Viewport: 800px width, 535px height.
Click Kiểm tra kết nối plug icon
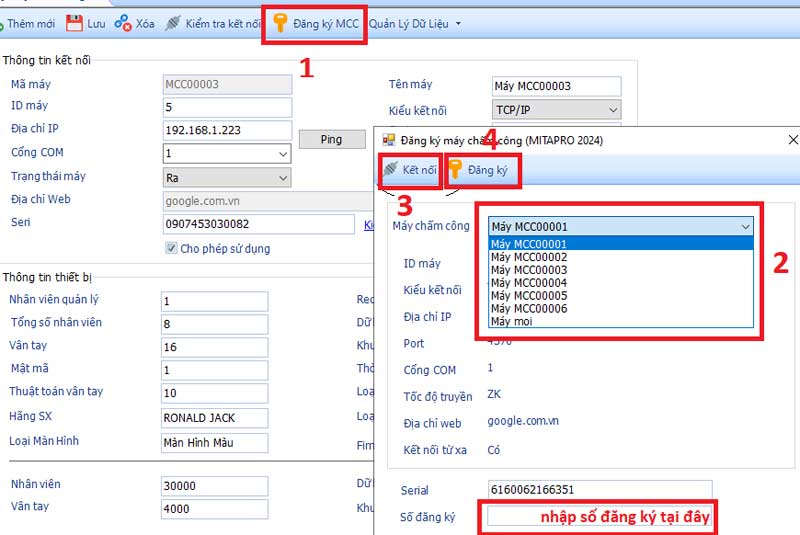coord(173,22)
